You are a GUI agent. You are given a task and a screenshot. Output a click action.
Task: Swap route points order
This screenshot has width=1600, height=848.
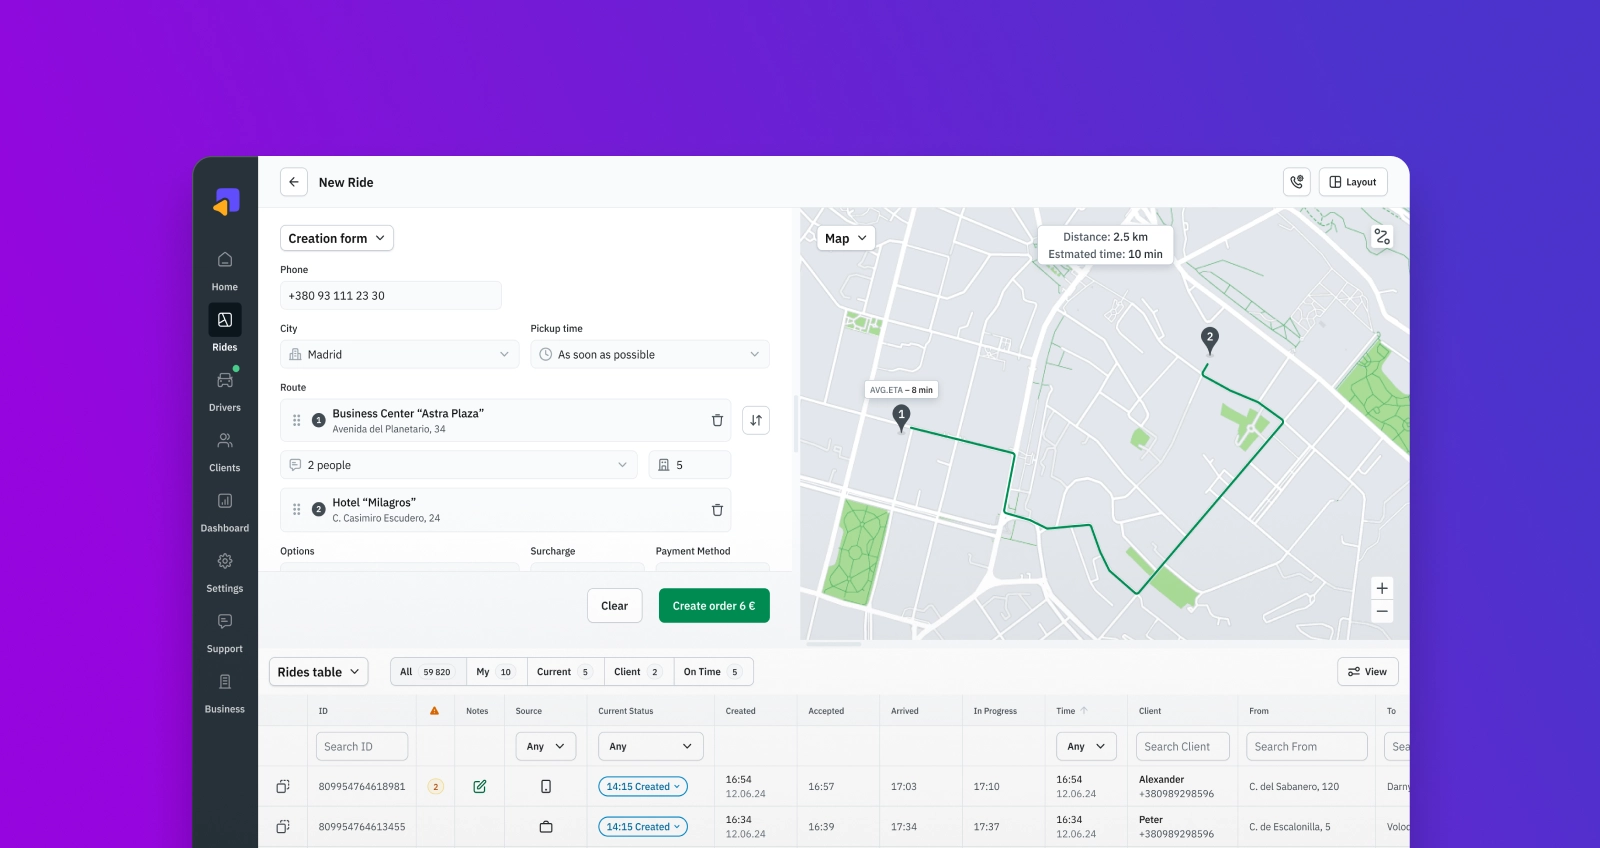756,420
